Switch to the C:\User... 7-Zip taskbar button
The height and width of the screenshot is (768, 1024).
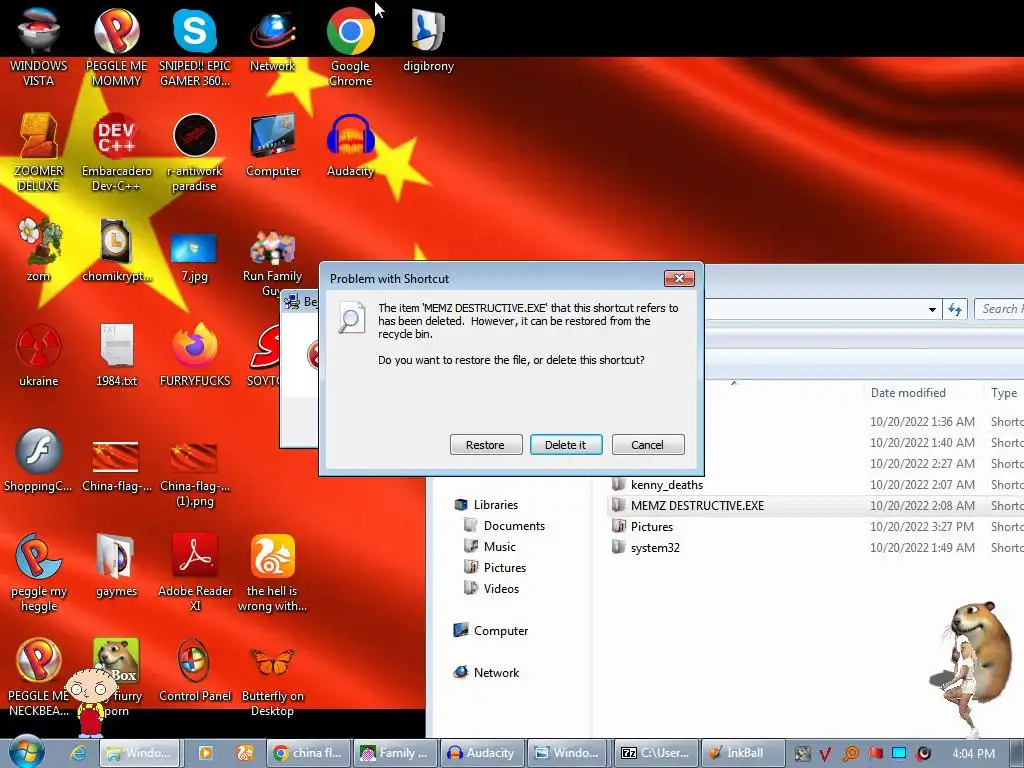click(x=656, y=753)
